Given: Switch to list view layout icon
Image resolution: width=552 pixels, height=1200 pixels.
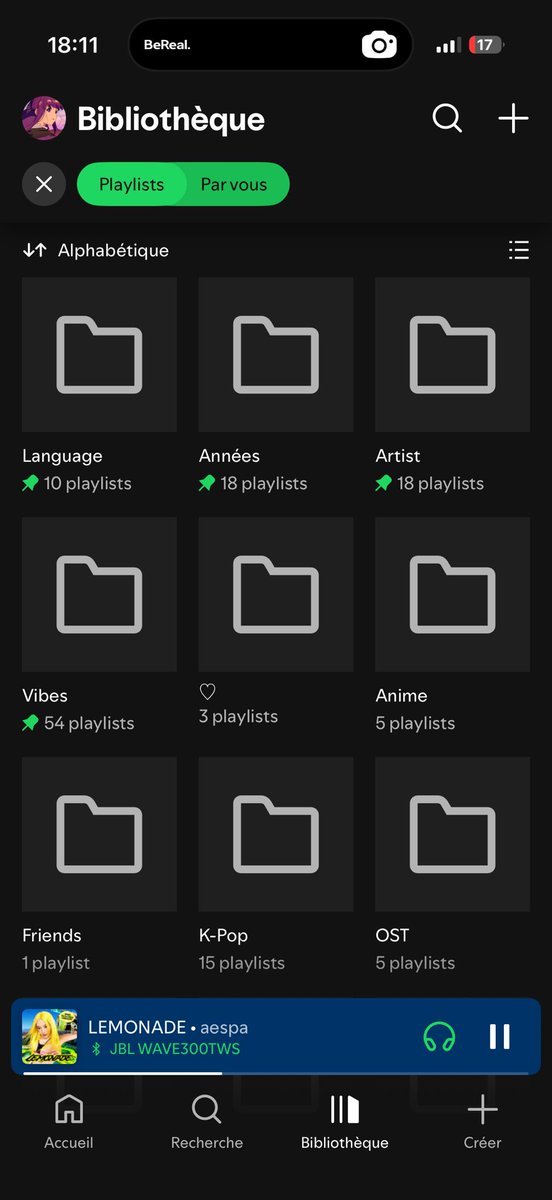Looking at the screenshot, I should point(518,250).
